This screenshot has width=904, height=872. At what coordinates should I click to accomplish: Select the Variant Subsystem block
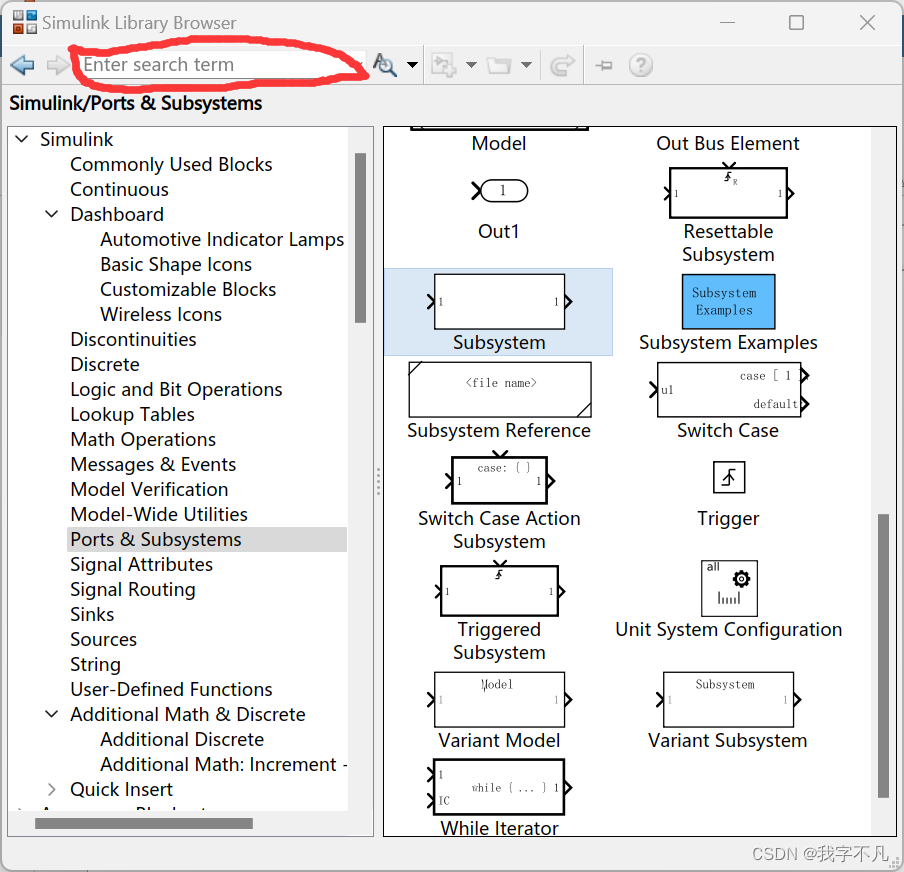(728, 700)
